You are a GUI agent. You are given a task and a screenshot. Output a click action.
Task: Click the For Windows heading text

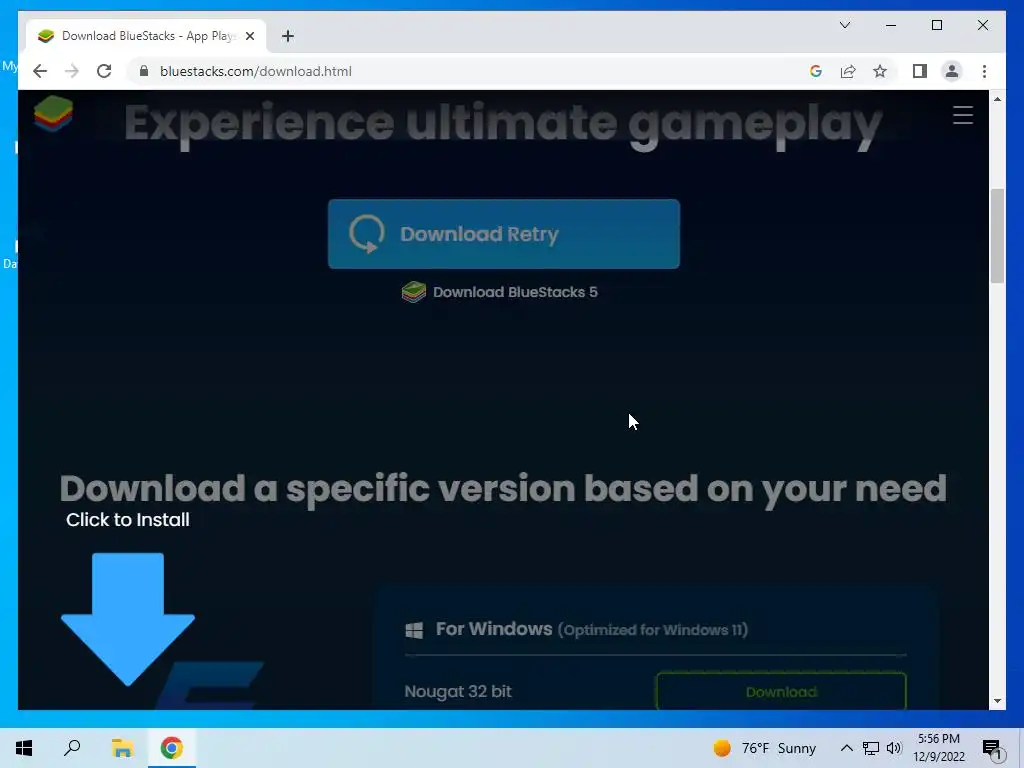494,629
